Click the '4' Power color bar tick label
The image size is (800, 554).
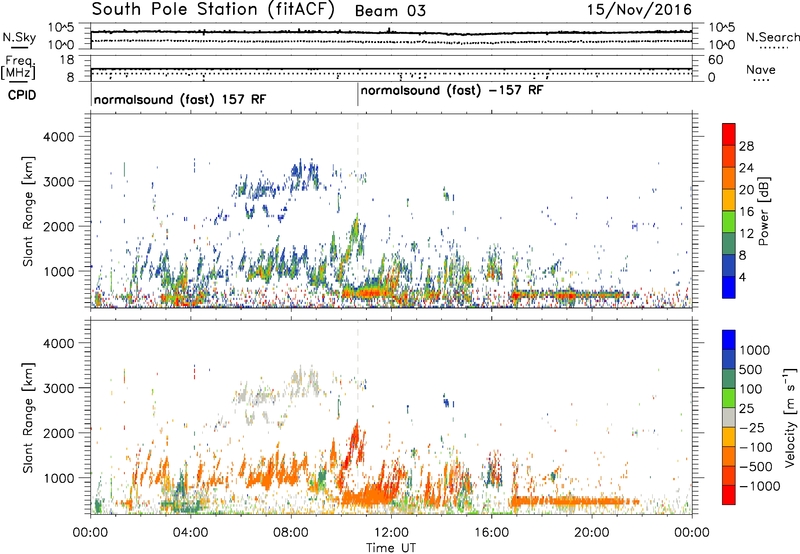coord(743,277)
